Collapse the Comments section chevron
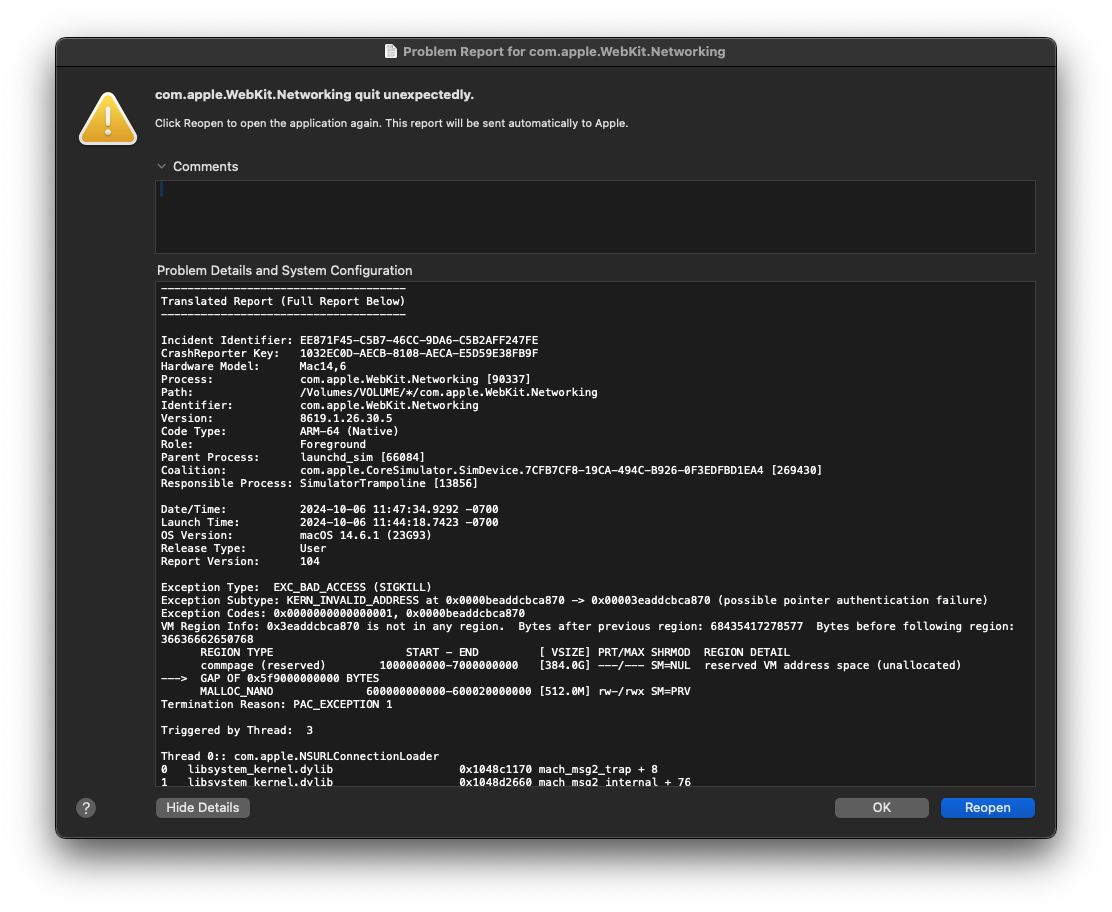This screenshot has height=912, width=1112. pyautogui.click(x=162, y=167)
